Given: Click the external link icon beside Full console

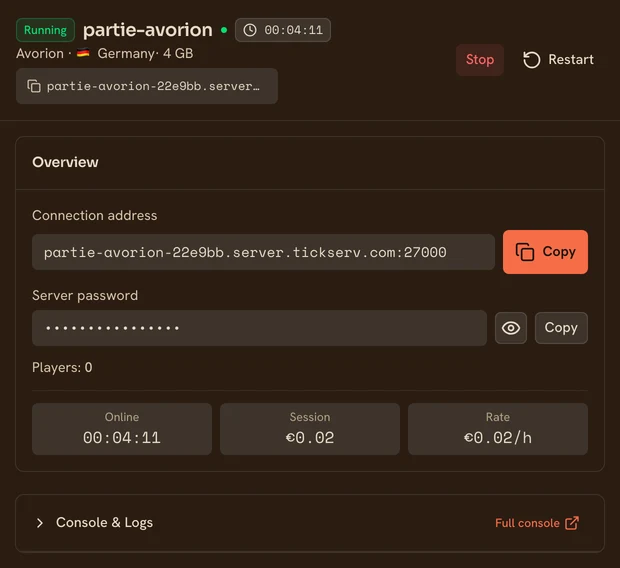Looking at the screenshot, I should (572, 523).
